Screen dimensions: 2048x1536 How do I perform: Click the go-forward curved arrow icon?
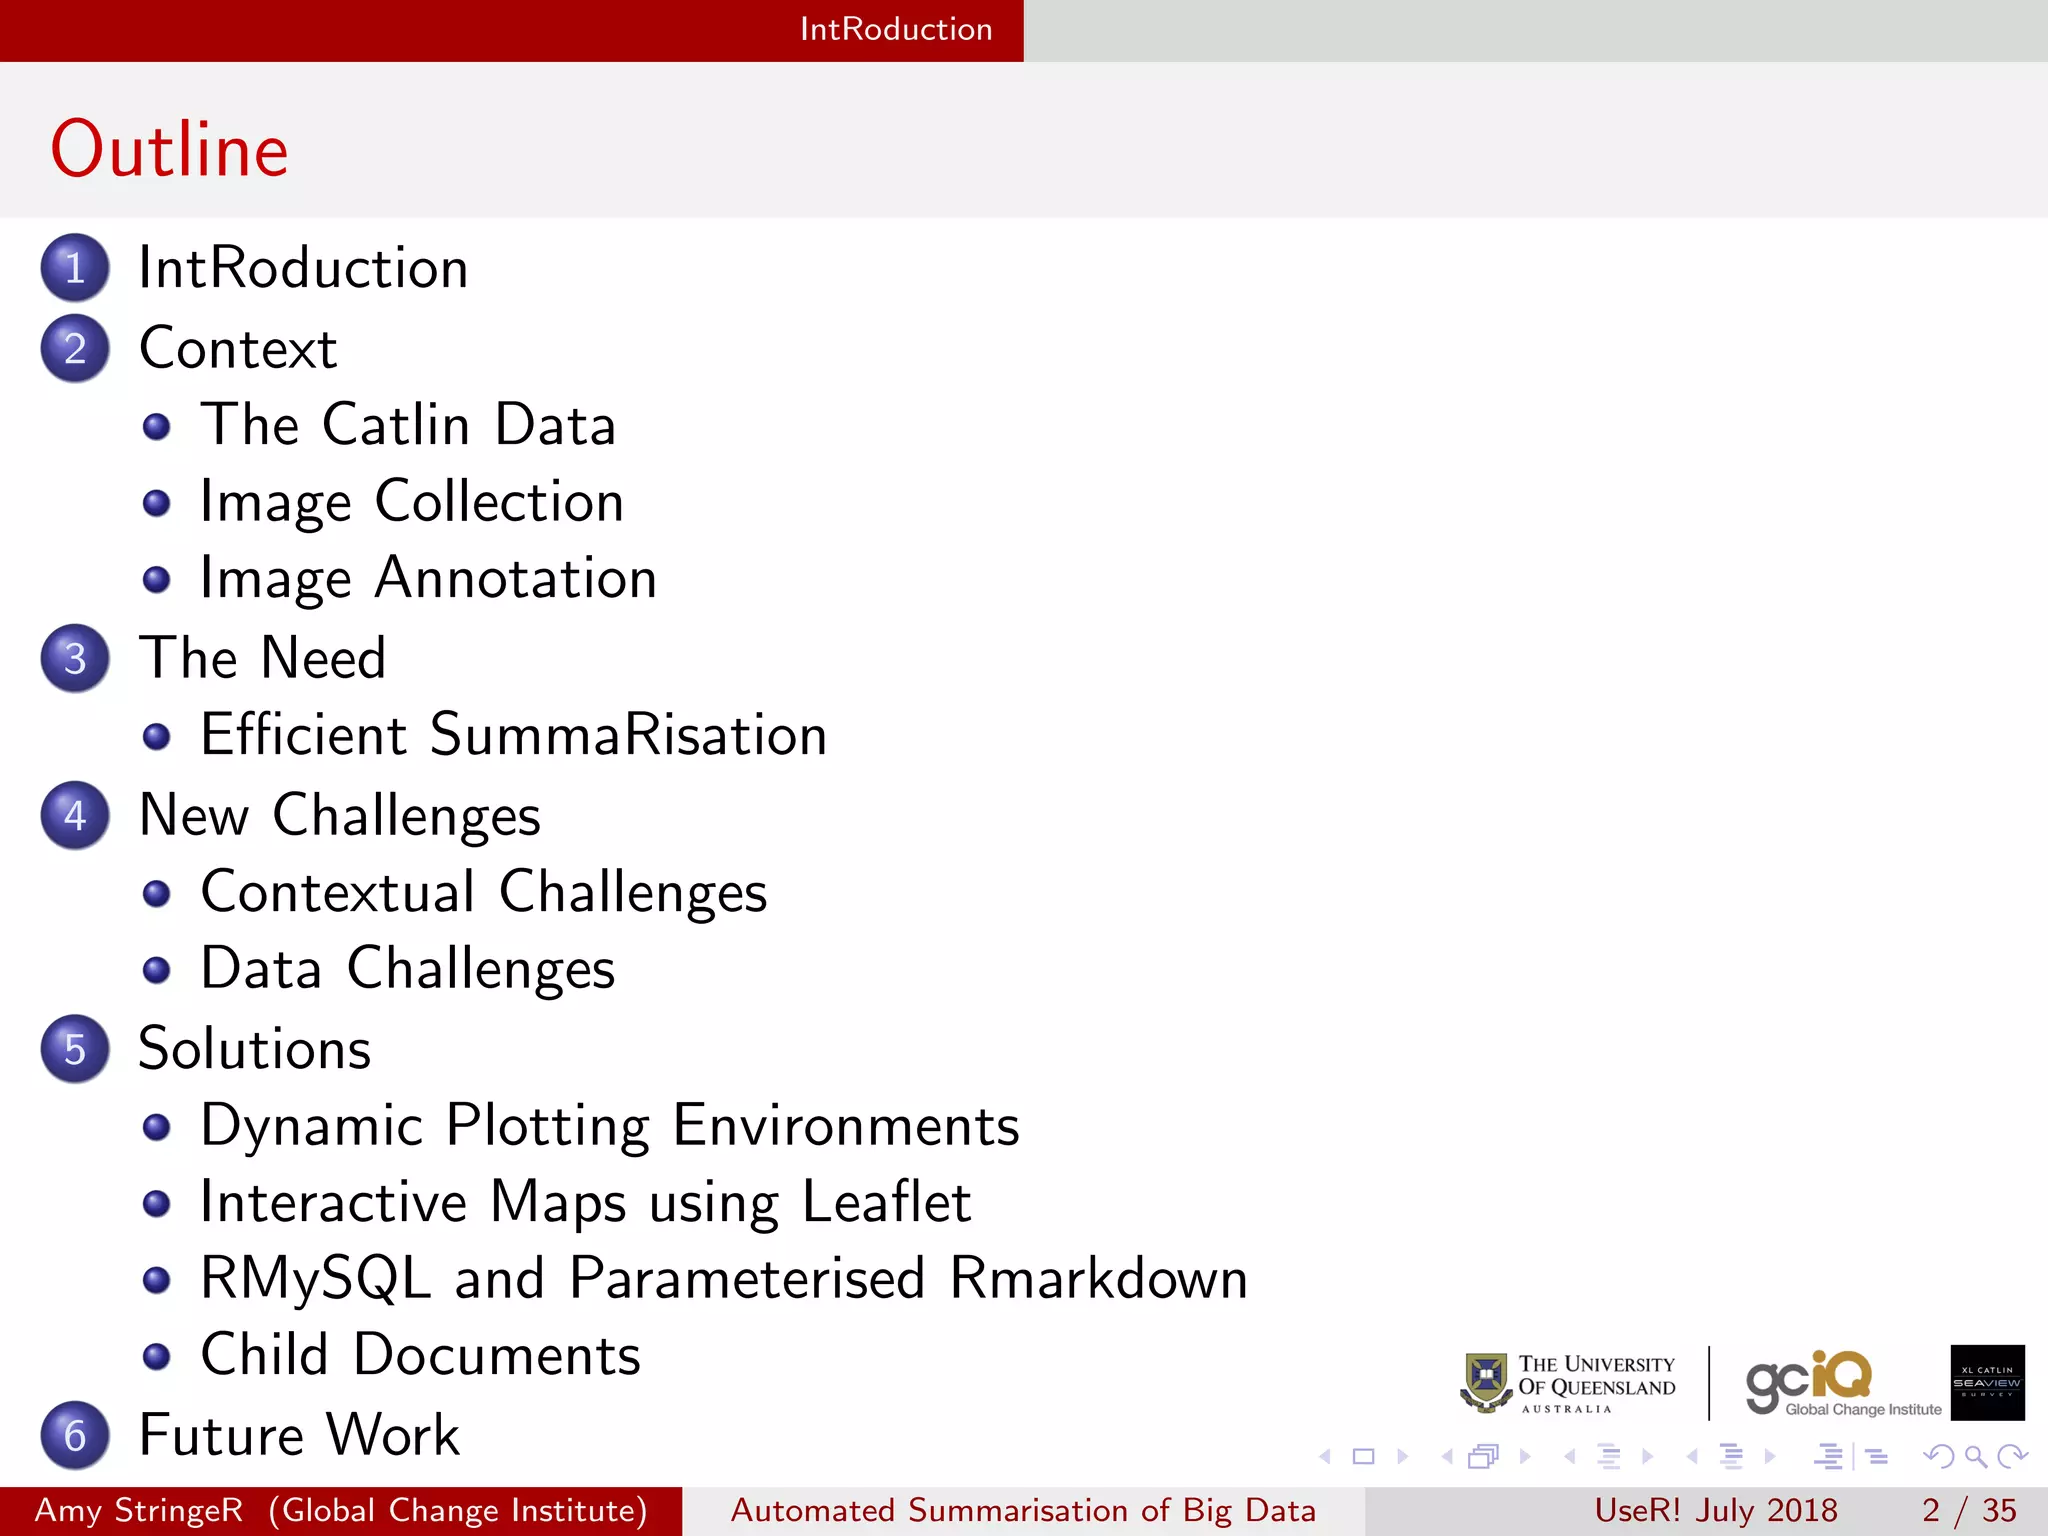[x=2012, y=1457]
